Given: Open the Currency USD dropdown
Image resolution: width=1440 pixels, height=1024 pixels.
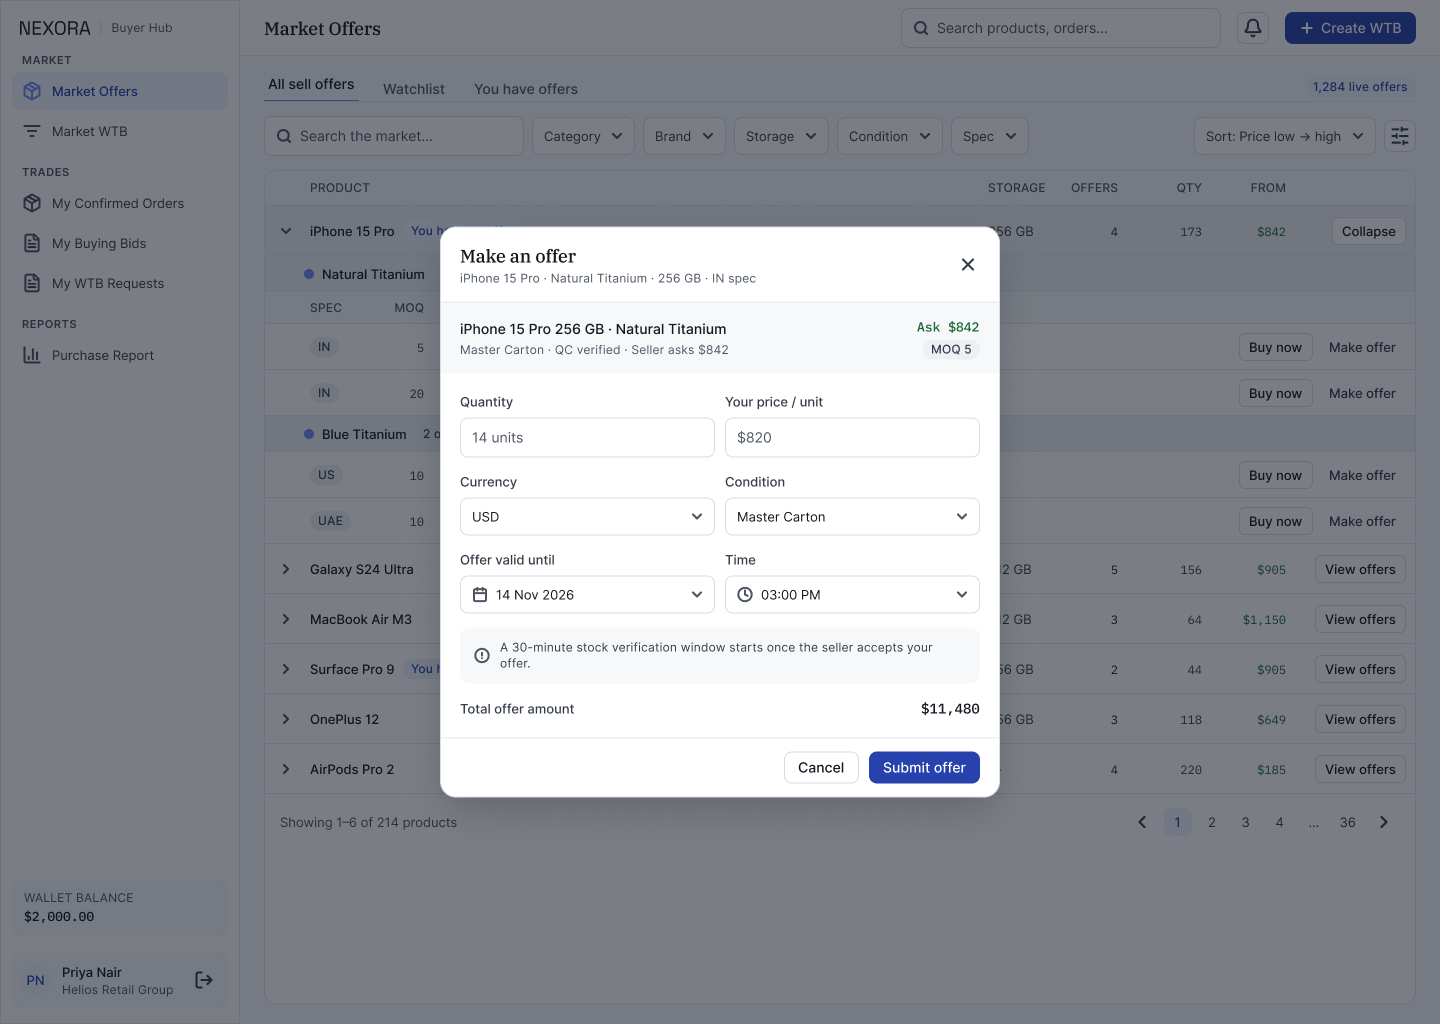Looking at the screenshot, I should [x=587, y=517].
